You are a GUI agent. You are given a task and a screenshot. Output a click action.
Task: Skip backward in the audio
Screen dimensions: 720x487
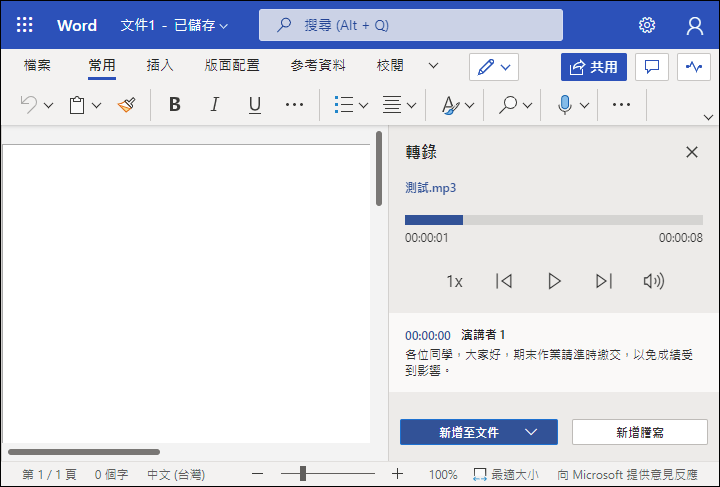click(504, 281)
